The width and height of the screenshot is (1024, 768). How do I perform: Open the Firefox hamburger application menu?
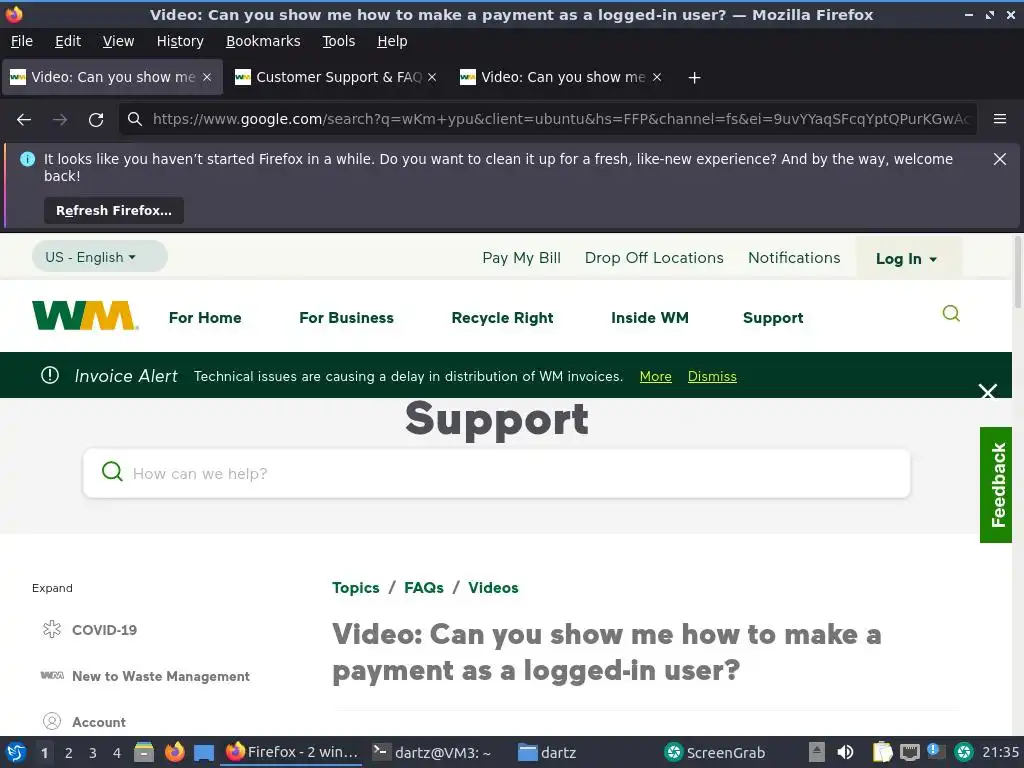click(x=999, y=119)
